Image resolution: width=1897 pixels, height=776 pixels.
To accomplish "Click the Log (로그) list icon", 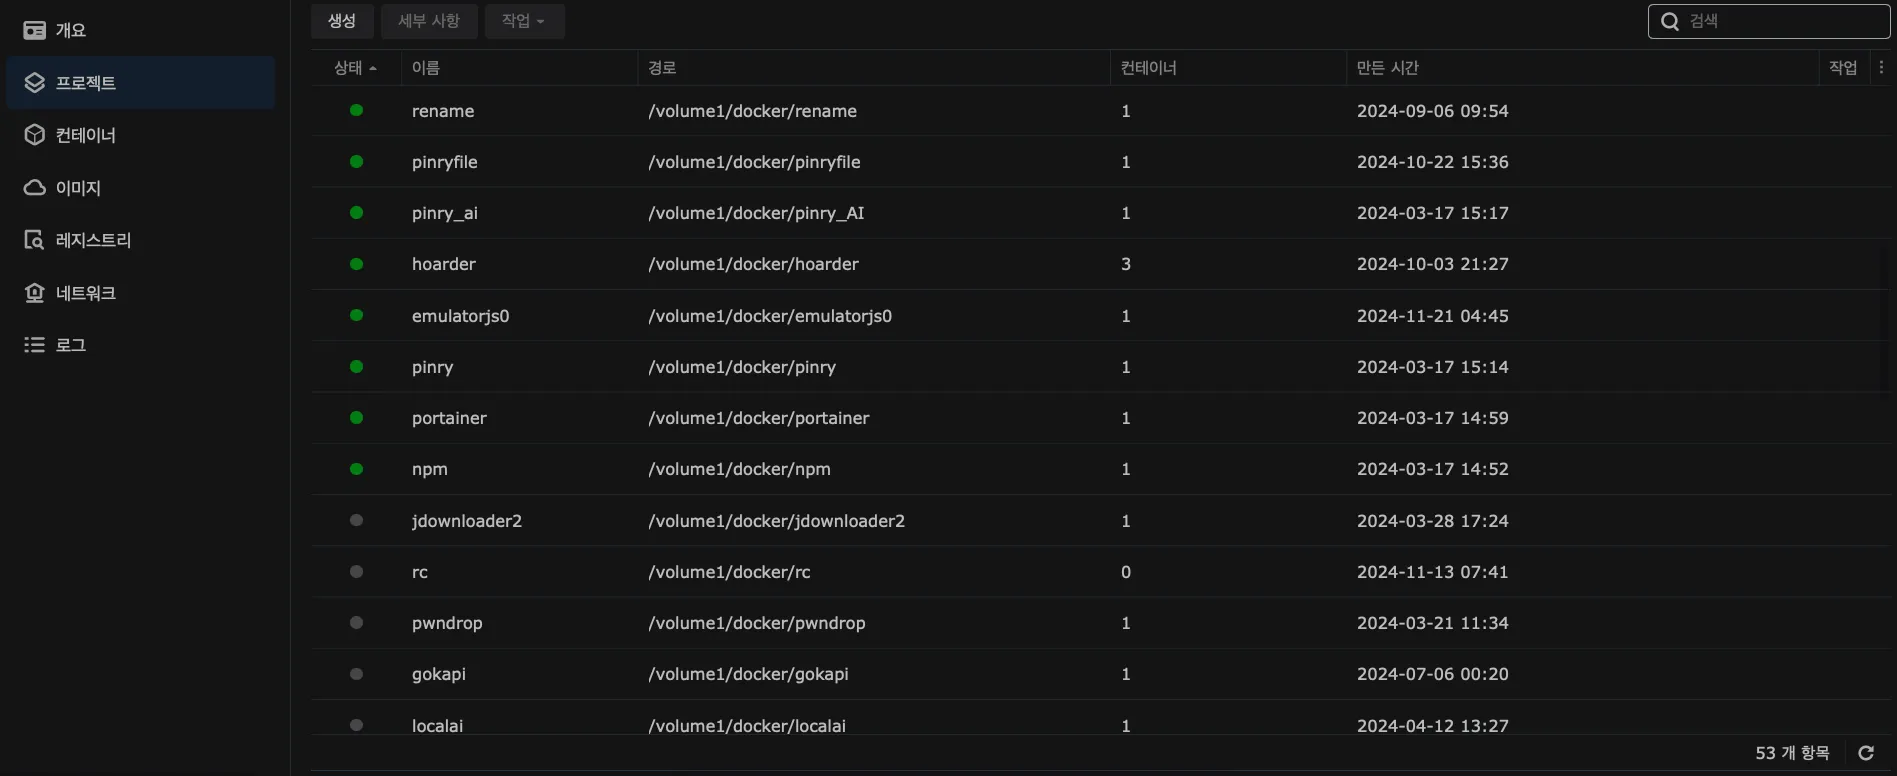I will (x=35, y=345).
